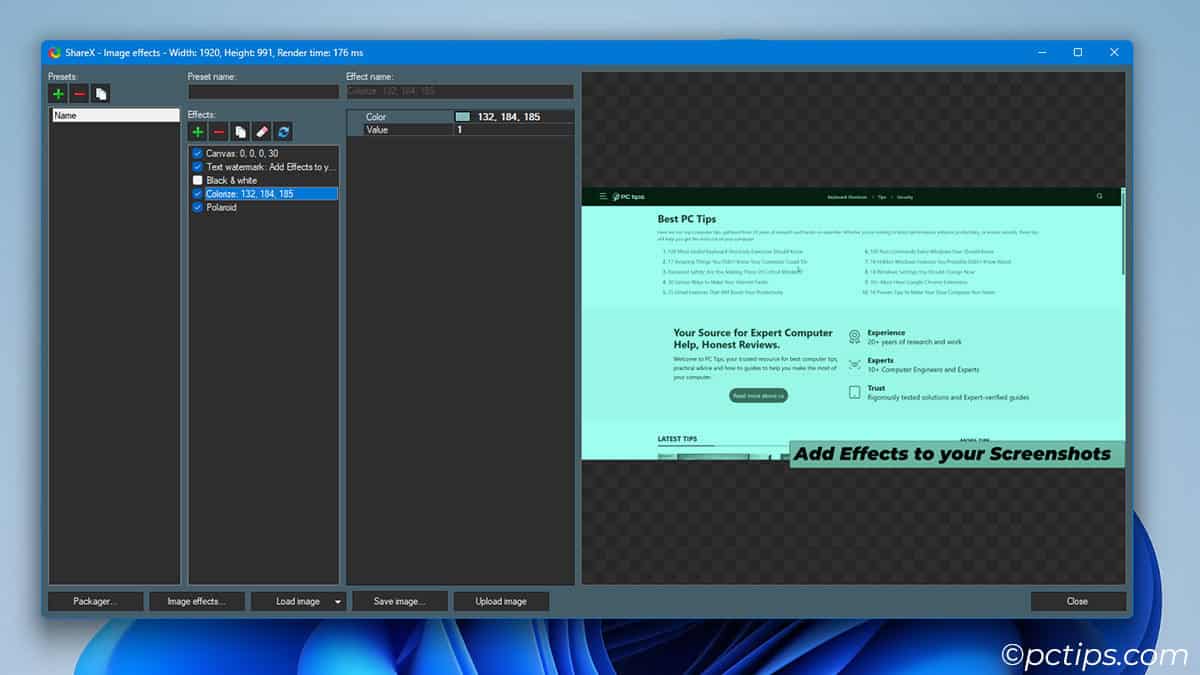The image size is (1200, 675).
Task: Click the ShareX icon in the title bar
Action: coord(53,52)
